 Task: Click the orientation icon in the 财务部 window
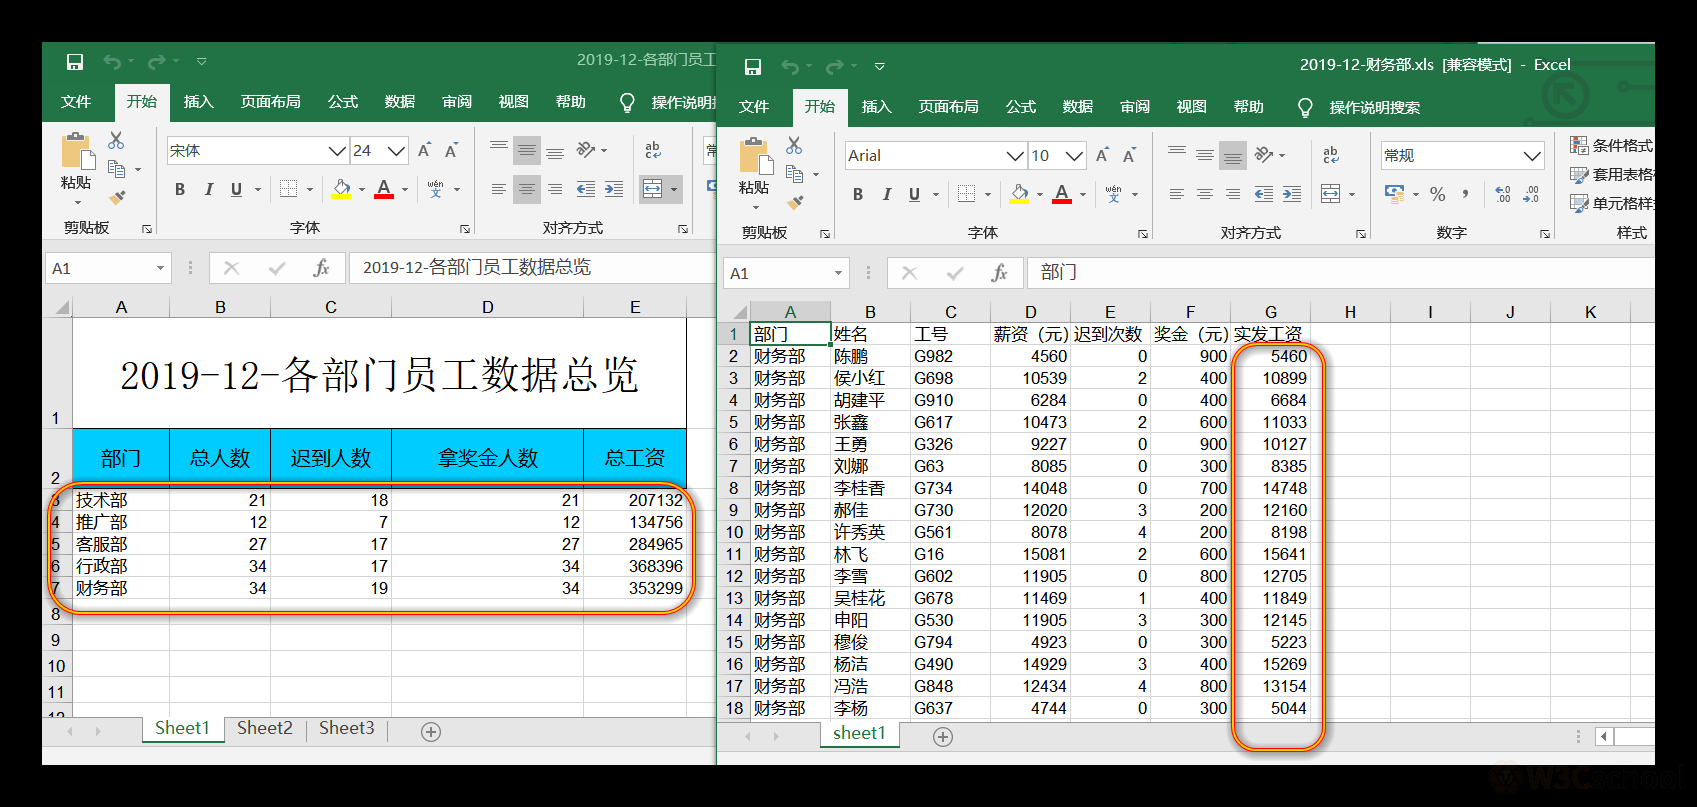click(x=1264, y=155)
